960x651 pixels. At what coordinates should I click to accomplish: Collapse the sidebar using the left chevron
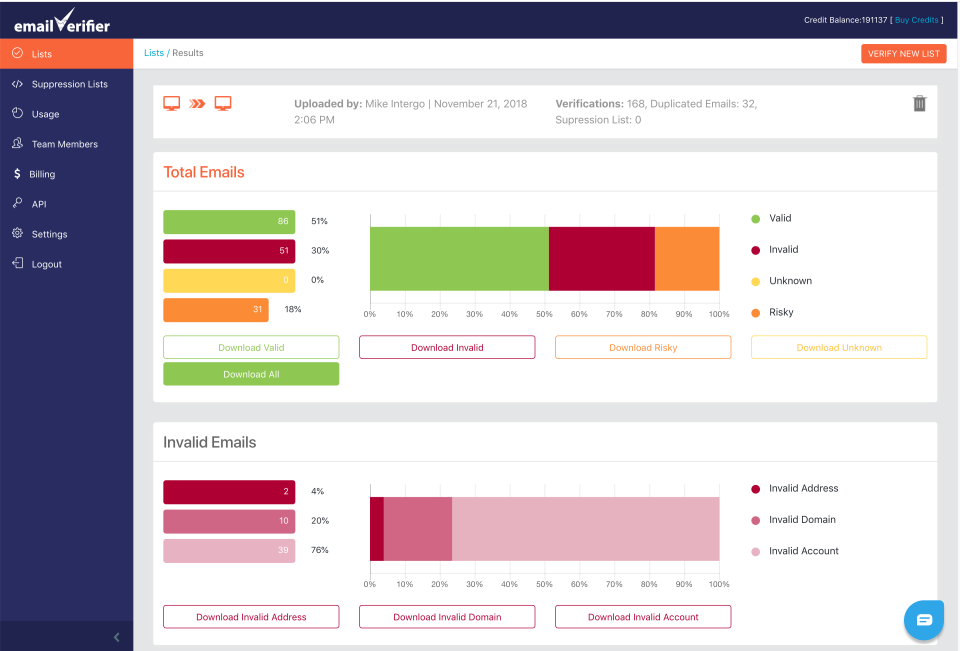coord(116,636)
